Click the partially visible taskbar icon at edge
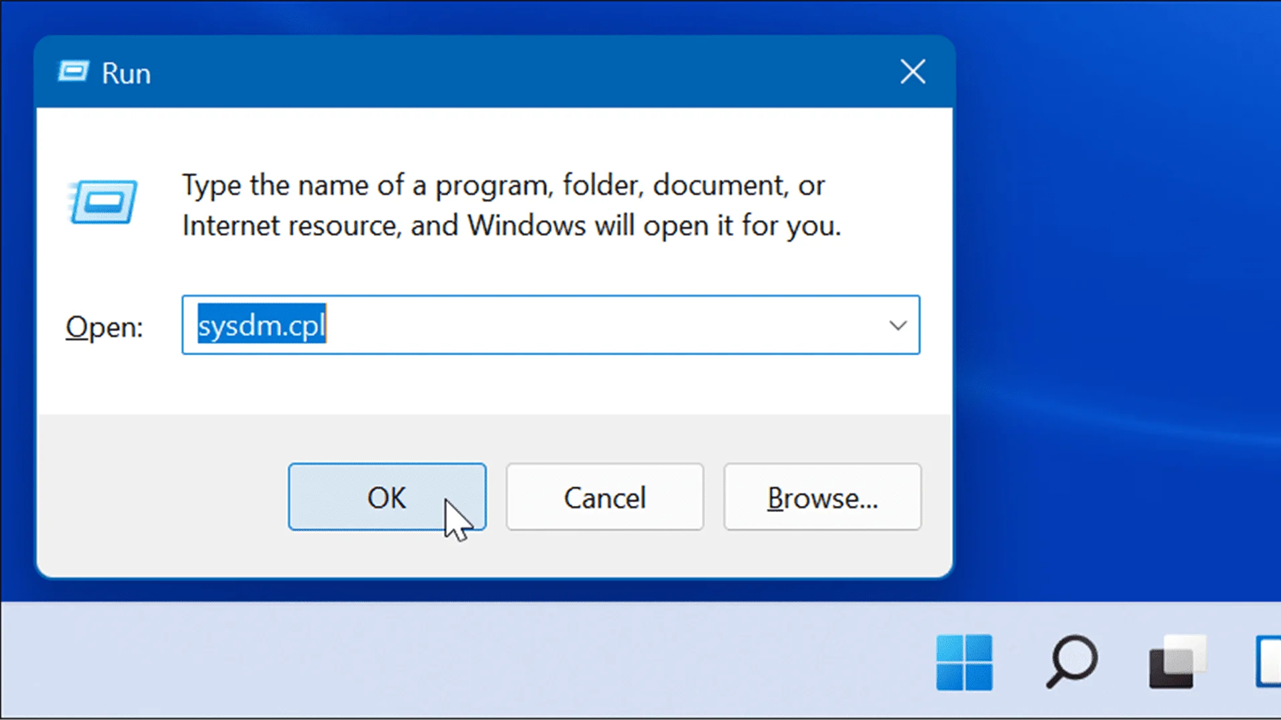This screenshot has width=1281, height=720. click(x=1268, y=662)
